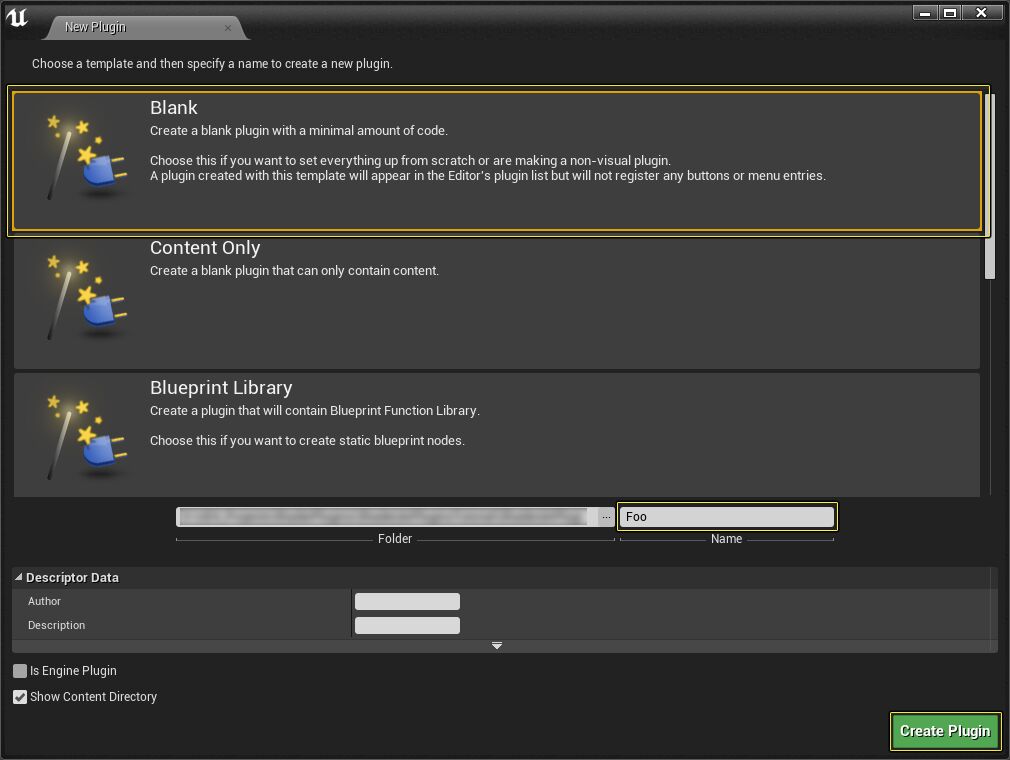Click the close icon on the New Plugin tab
This screenshot has height=760, width=1010.
point(229,27)
